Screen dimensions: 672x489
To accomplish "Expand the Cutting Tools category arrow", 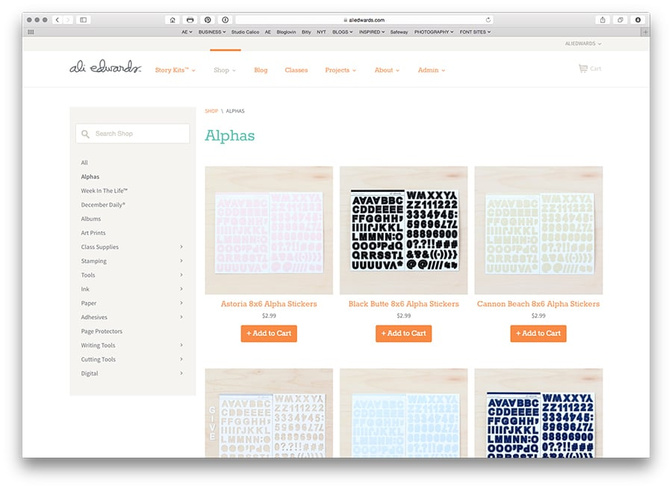I will [181, 359].
